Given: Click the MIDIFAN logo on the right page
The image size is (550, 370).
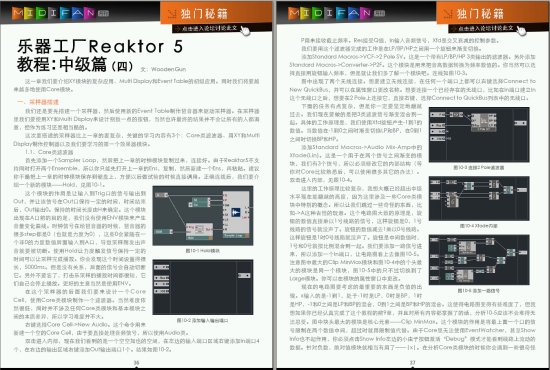Looking at the screenshot, I should (336, 13).
